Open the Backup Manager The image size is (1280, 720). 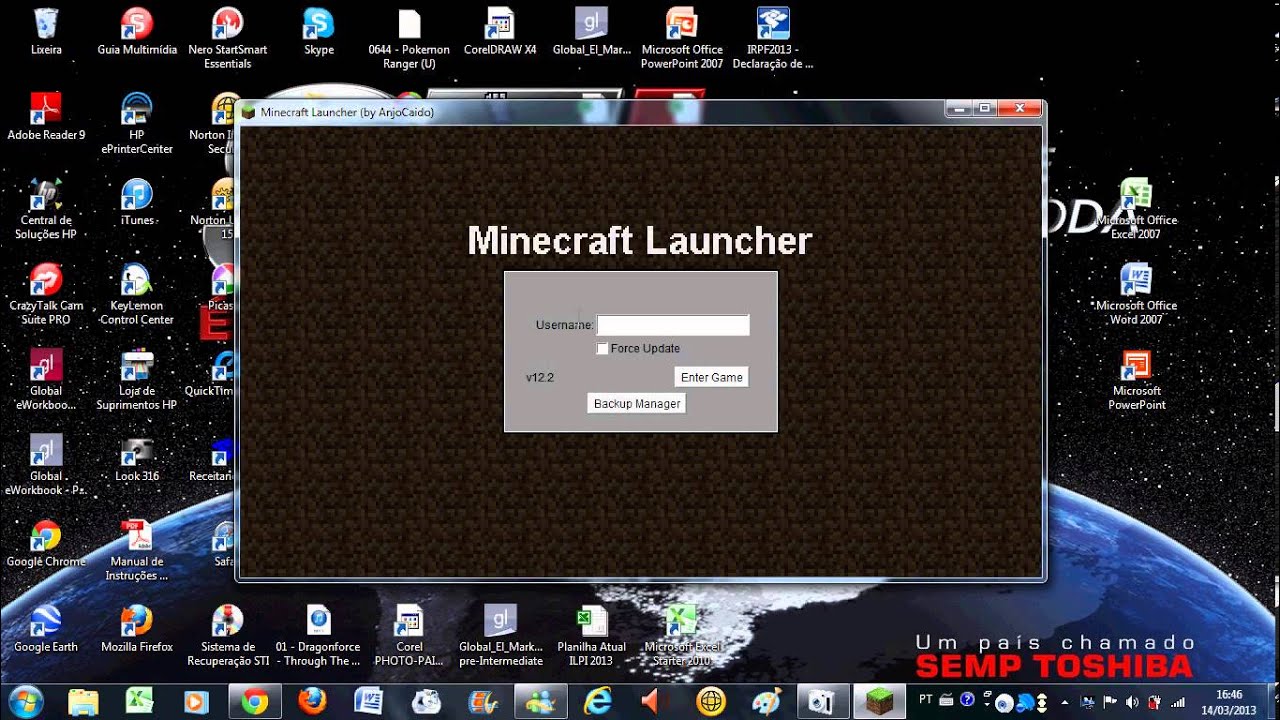637,404
